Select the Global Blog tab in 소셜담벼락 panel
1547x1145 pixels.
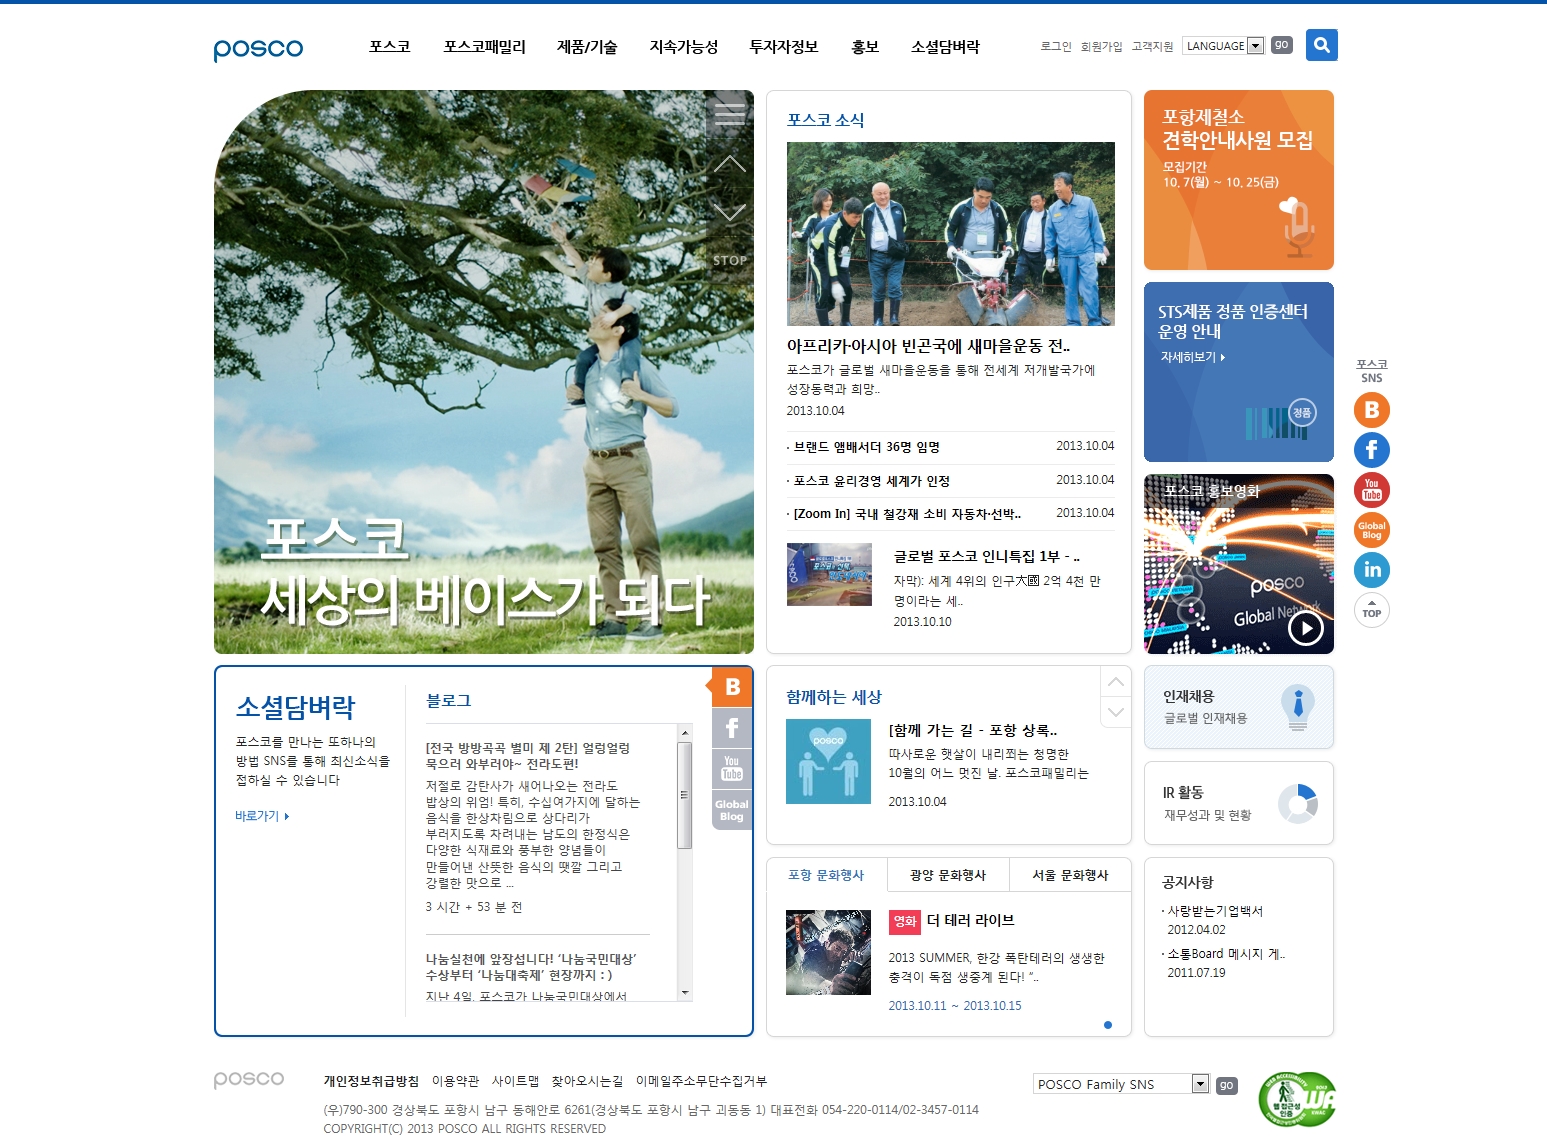click(x=732, y=810)
